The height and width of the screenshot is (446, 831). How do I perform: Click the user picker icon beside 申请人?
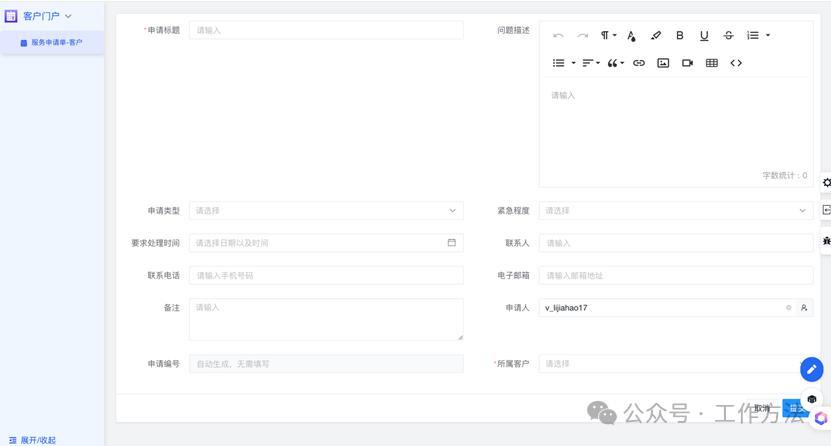(804, 308)
